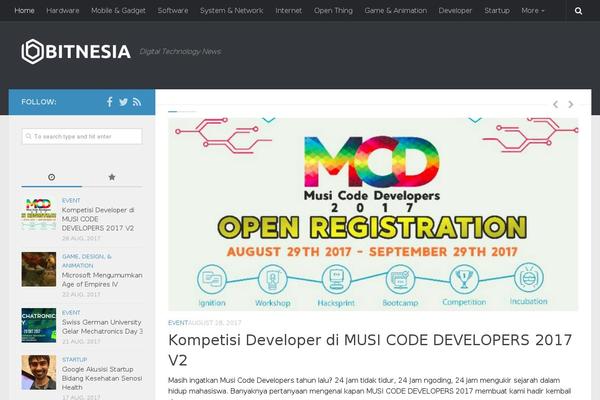Click the sidebar search input field
This screenshot has height=400, width=600.
[x=82, y=136]
